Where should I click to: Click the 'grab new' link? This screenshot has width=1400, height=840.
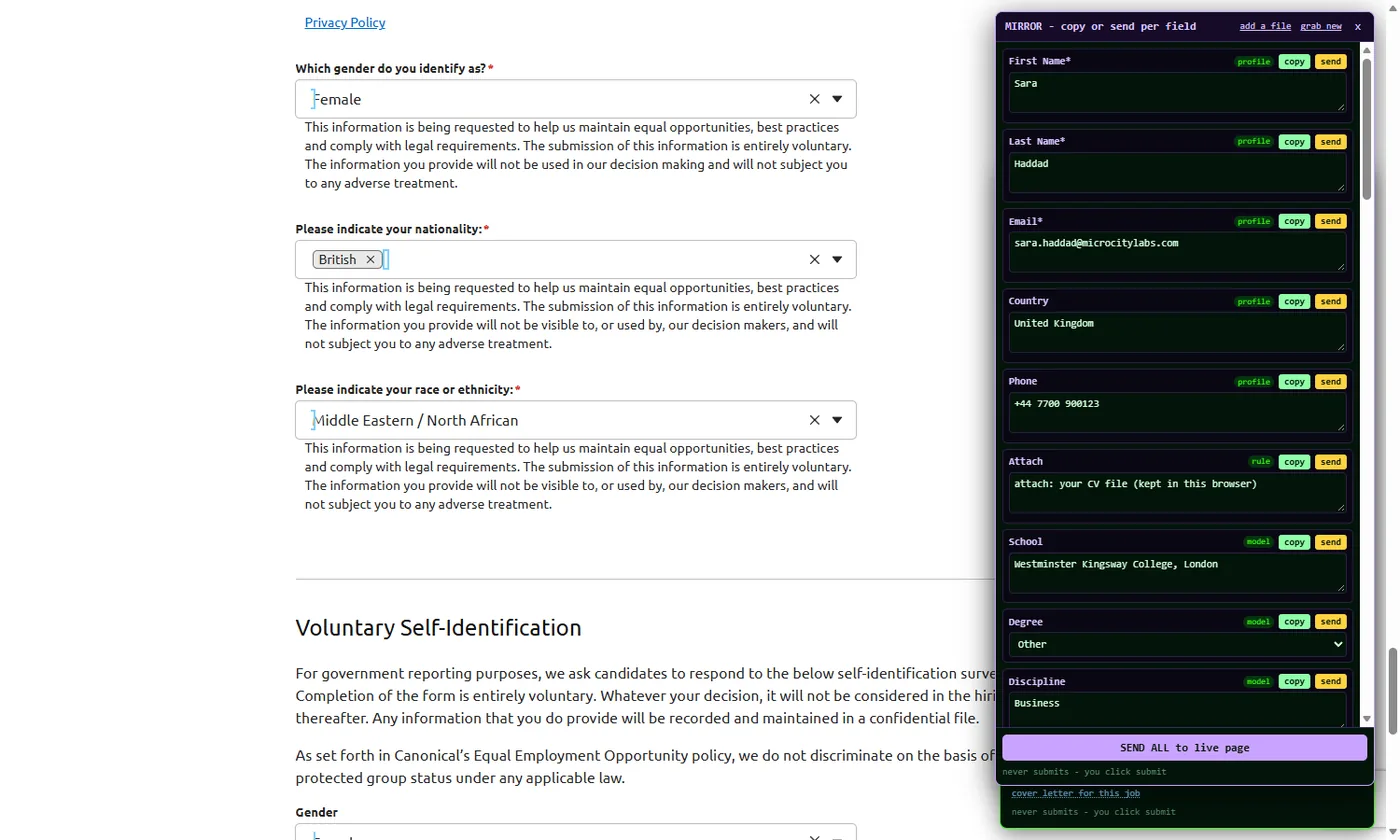pyautogui.click(x=1321, y=26)
